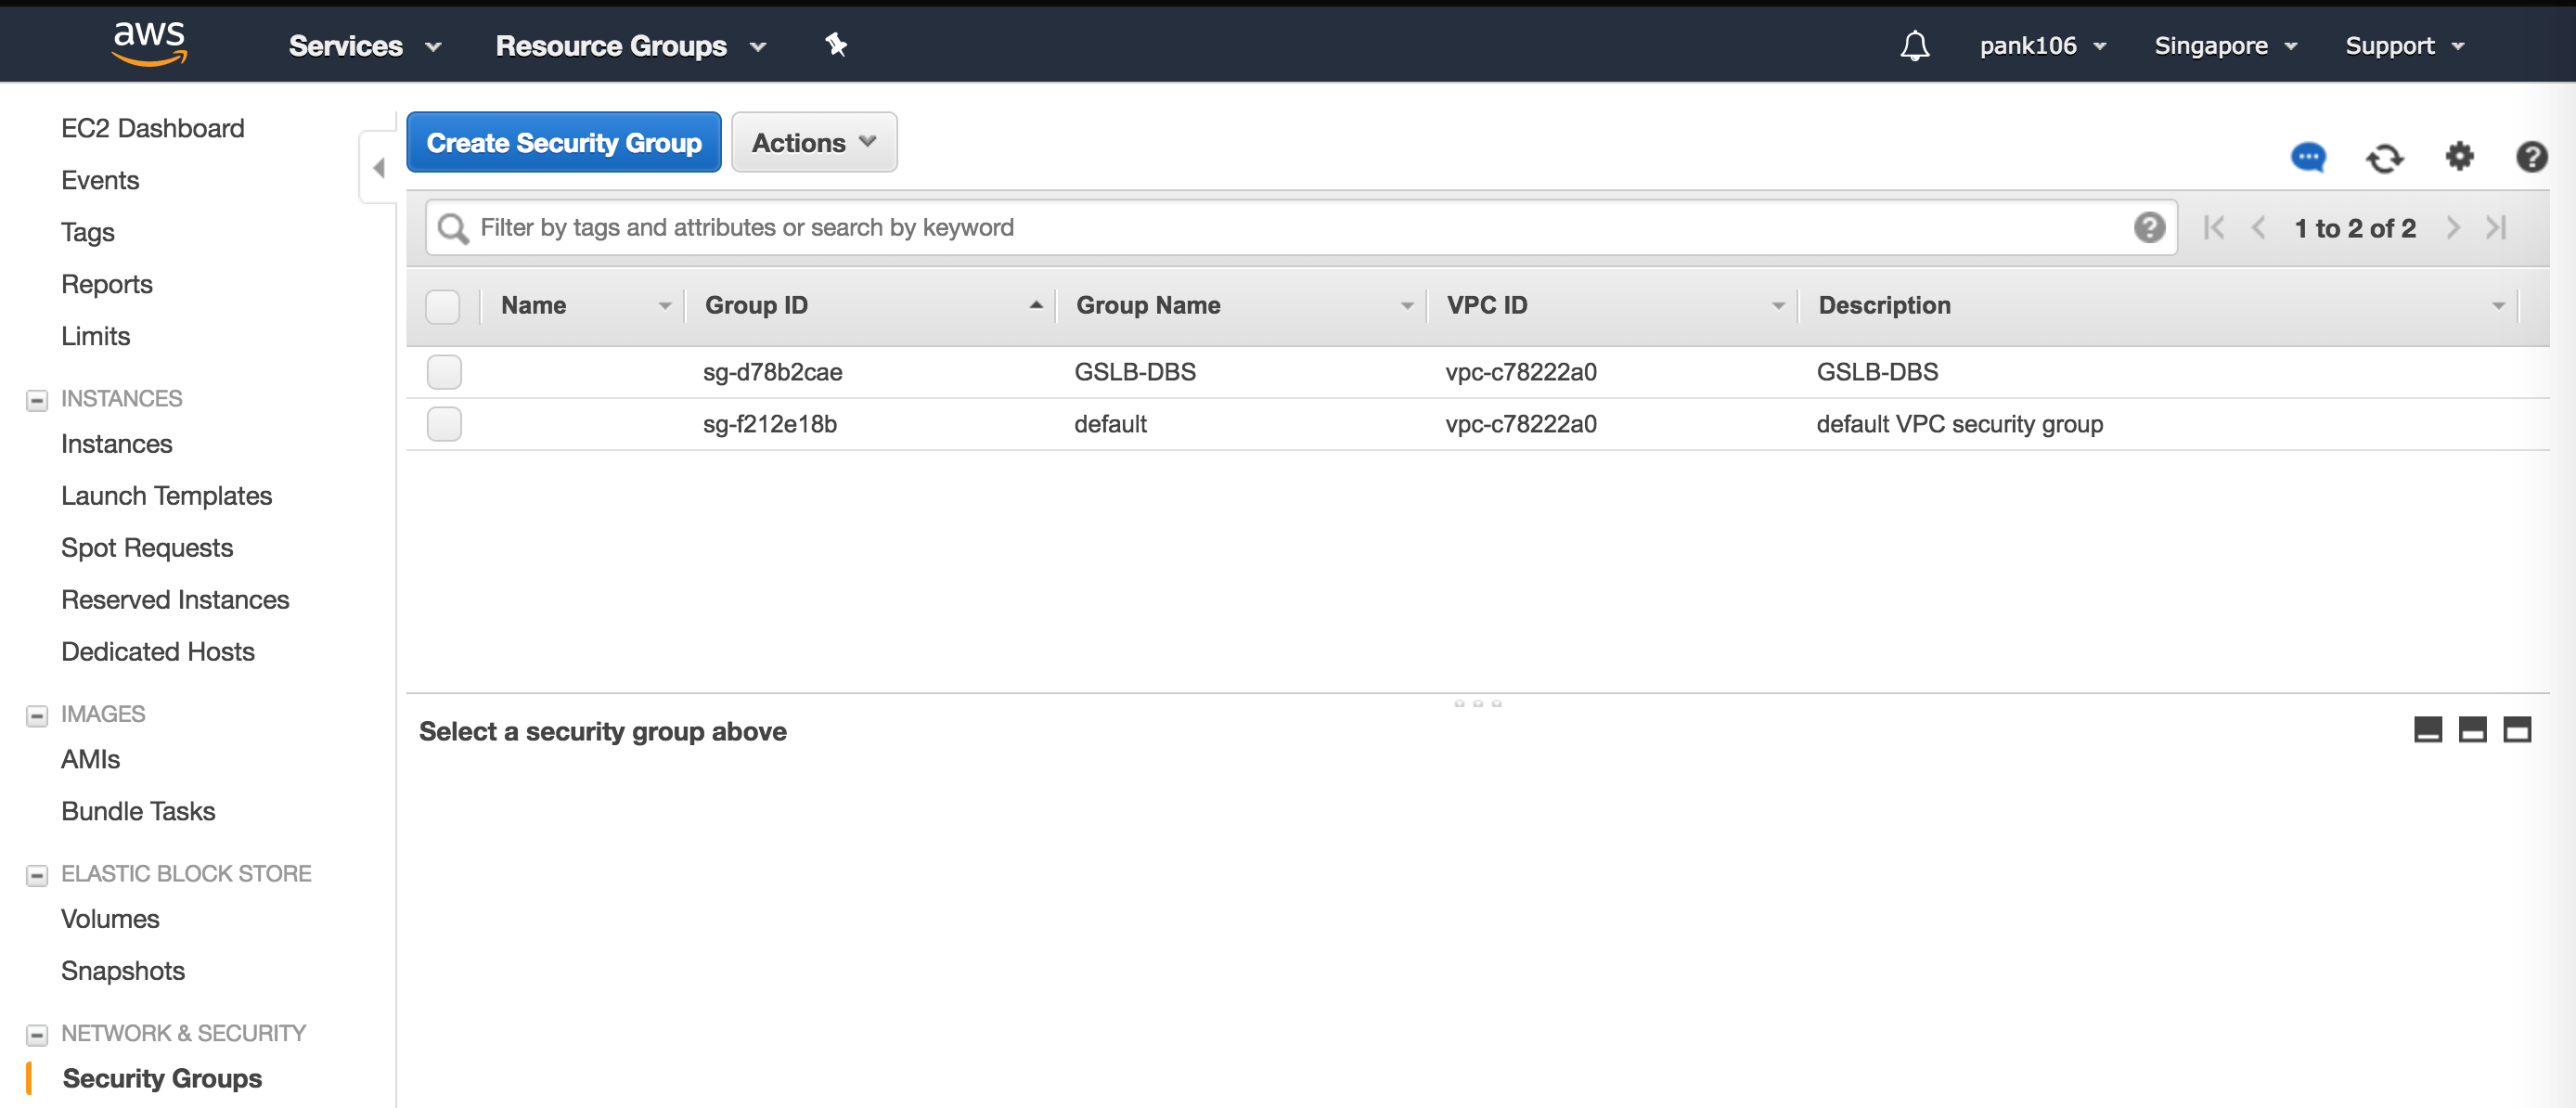Select the GSLB-DBS security group checkbox

(x=444, y=372)
